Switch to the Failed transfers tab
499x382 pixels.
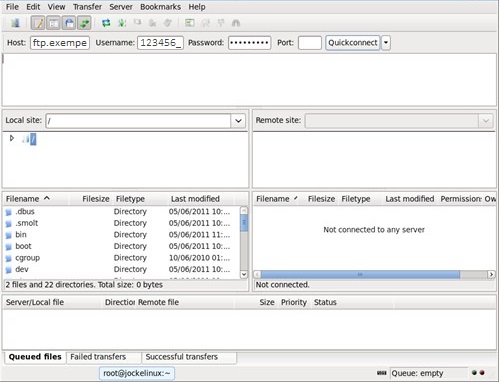click(x=104, y=357)
